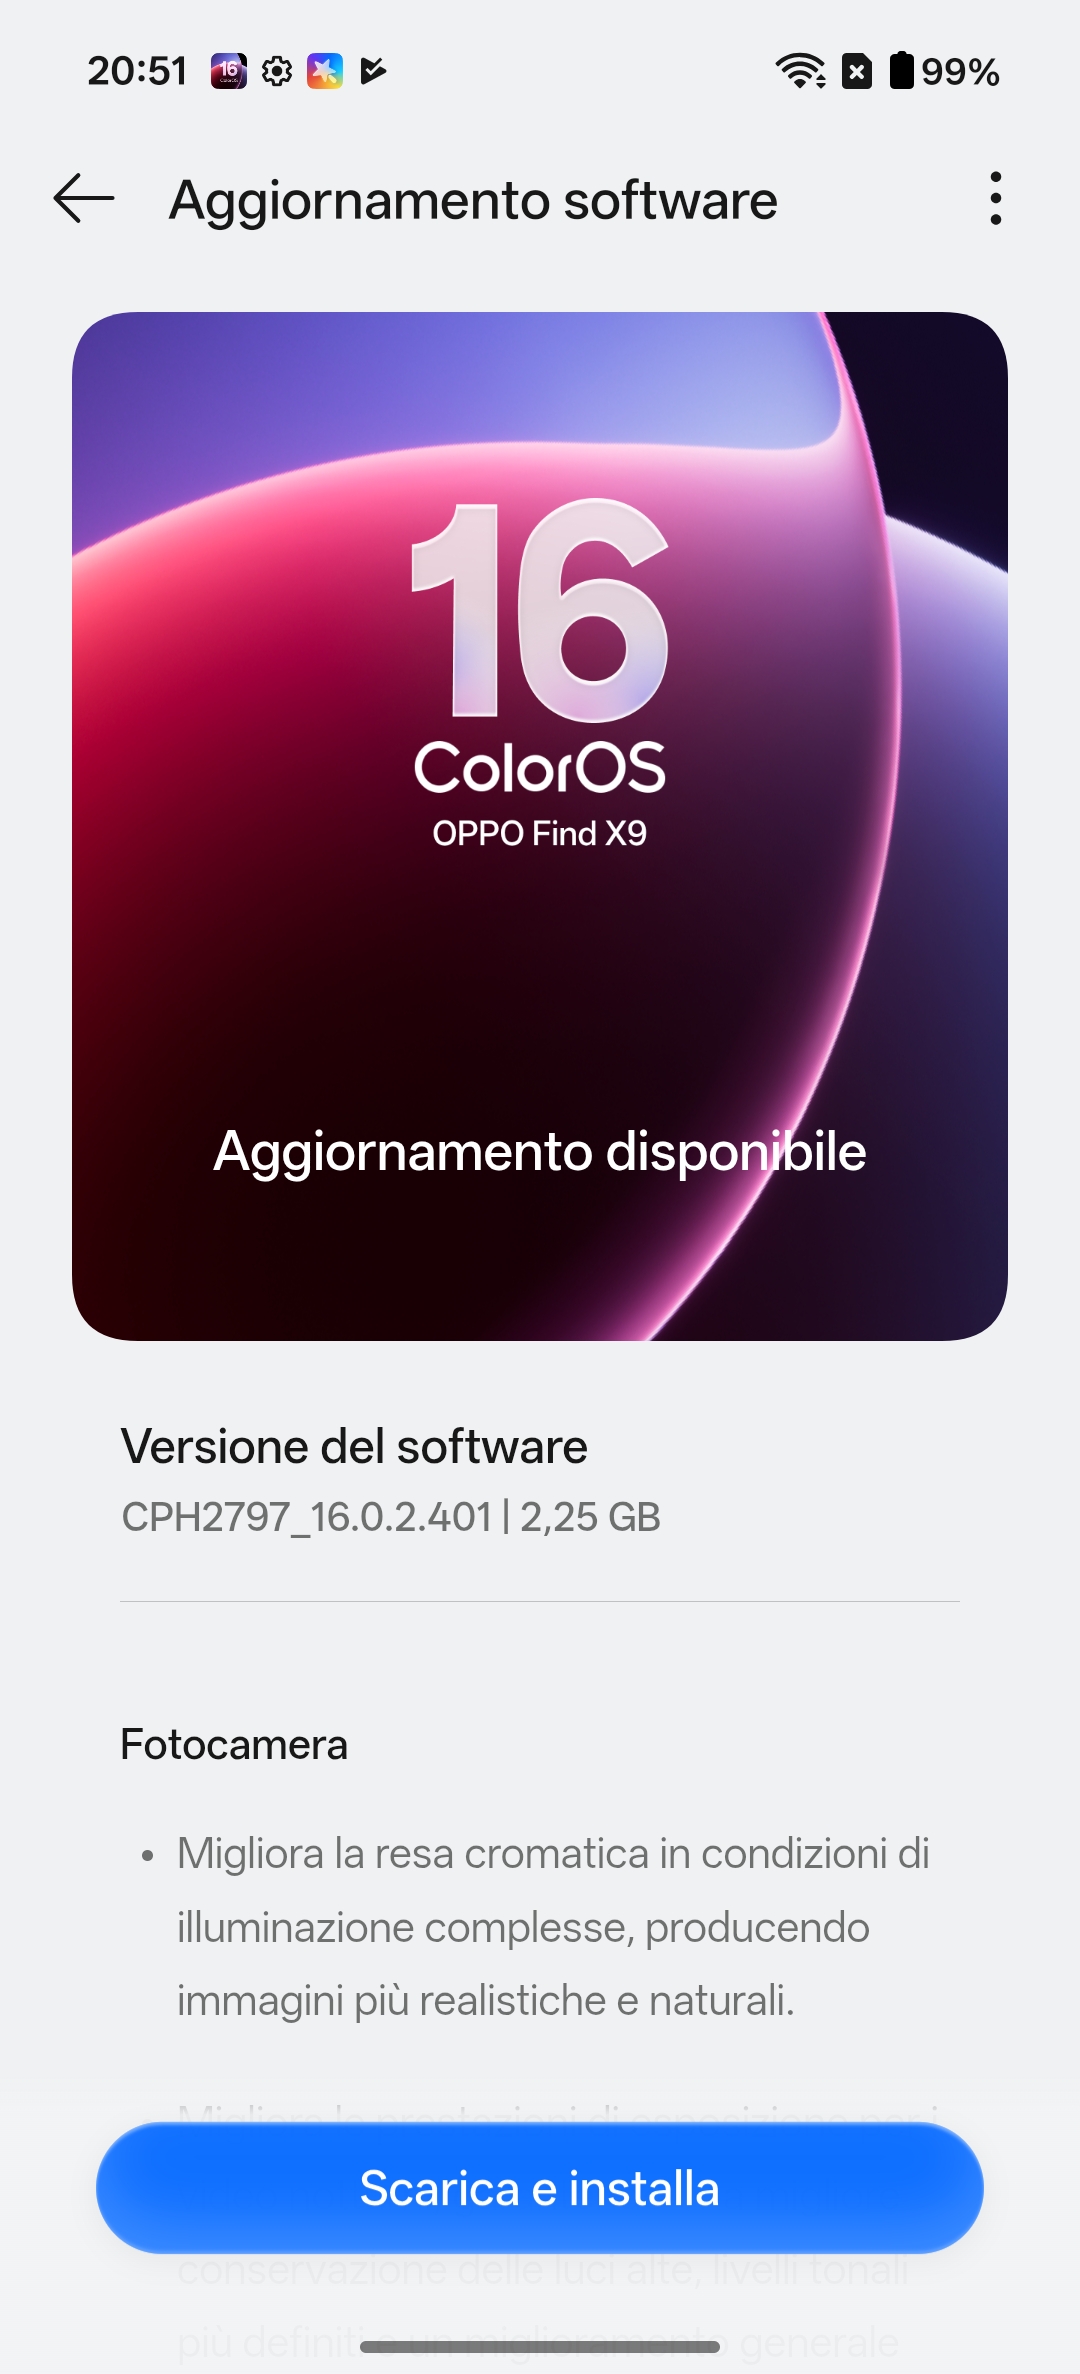Tap the ColorOS 16 notification icon
This screenshot has width=1080, height=2374.
click(228, 71)
